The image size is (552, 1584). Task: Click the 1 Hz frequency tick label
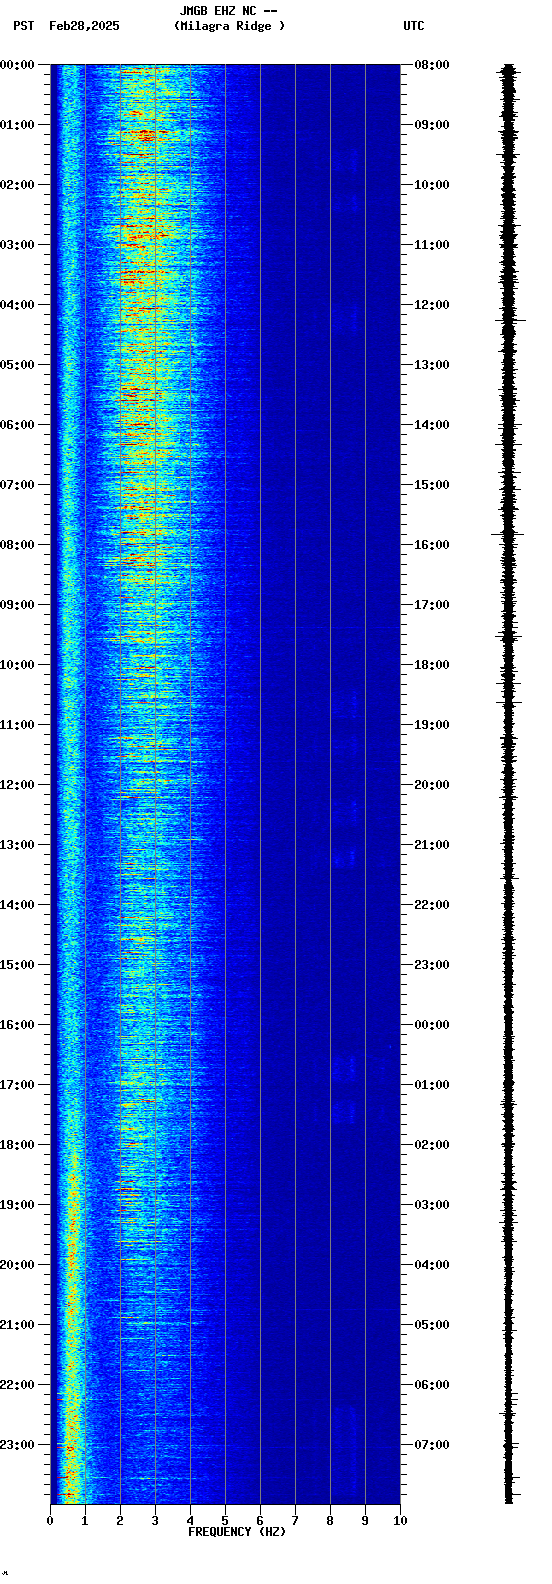[85, 1521]
